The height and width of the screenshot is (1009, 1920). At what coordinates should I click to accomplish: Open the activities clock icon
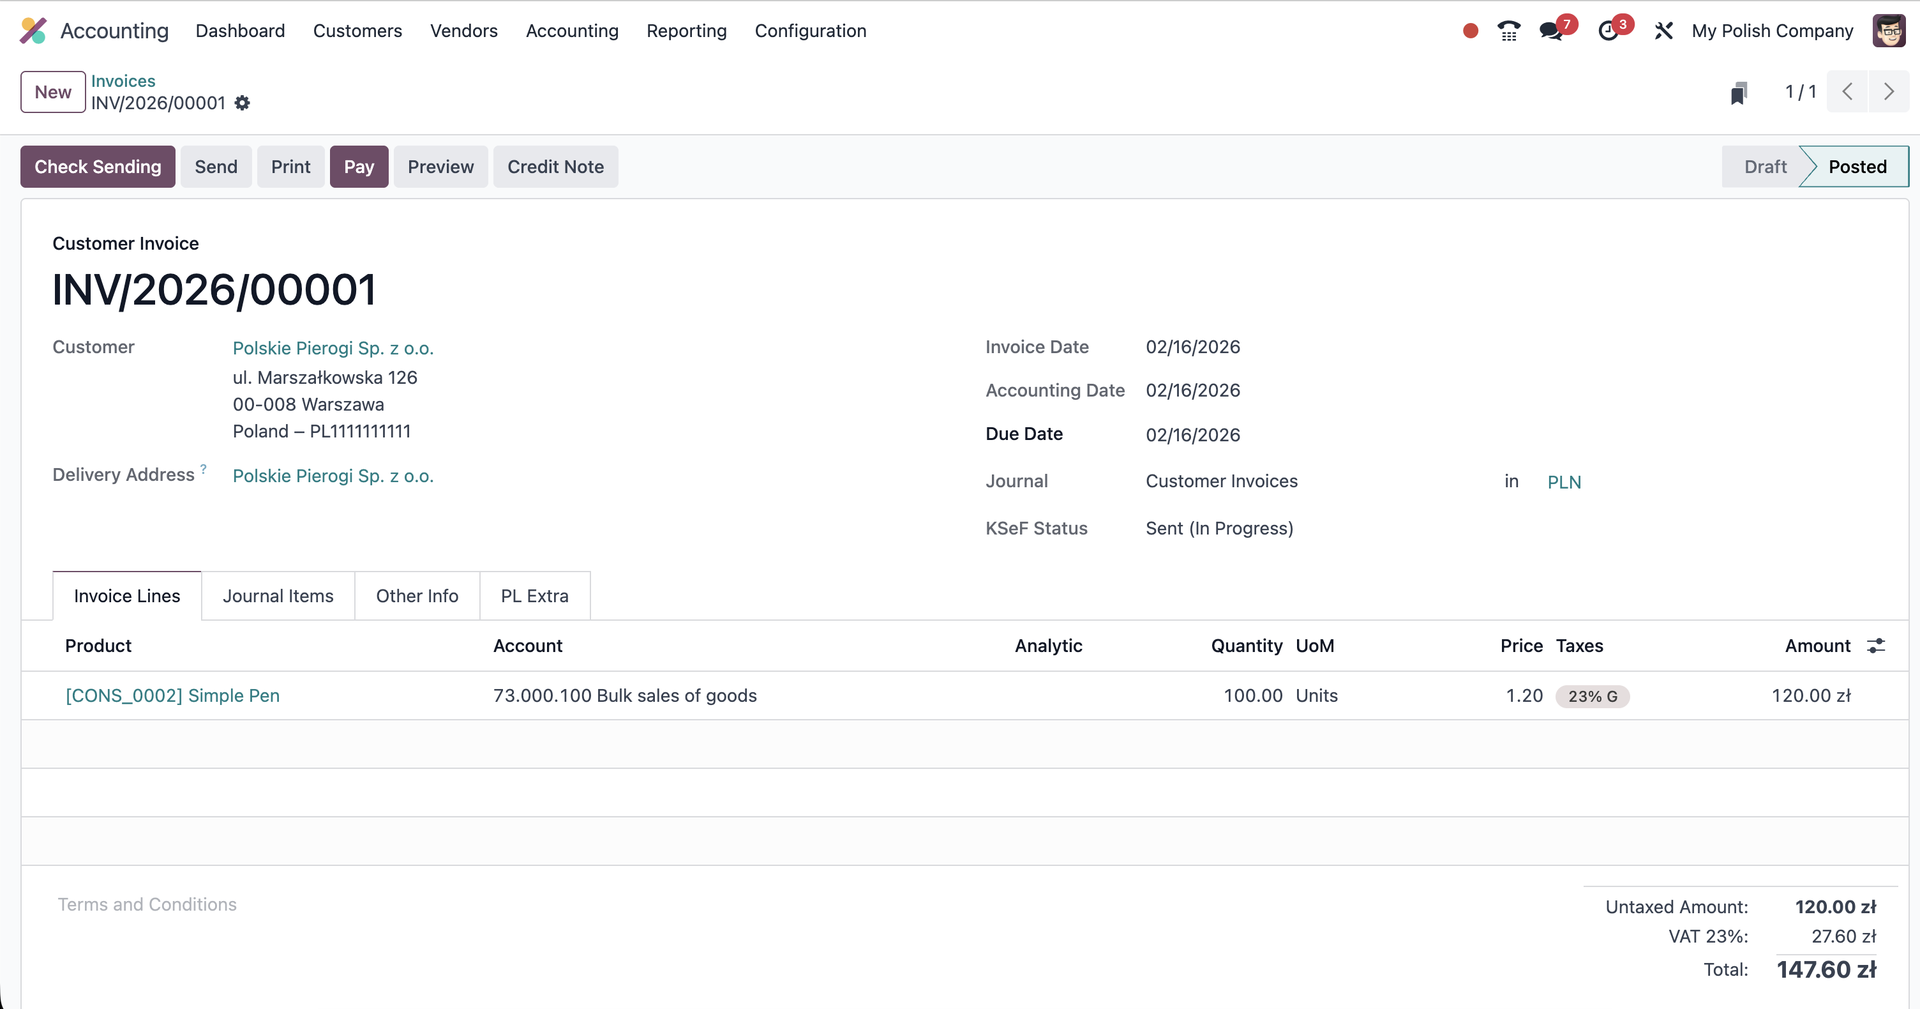pos(1608,31)
